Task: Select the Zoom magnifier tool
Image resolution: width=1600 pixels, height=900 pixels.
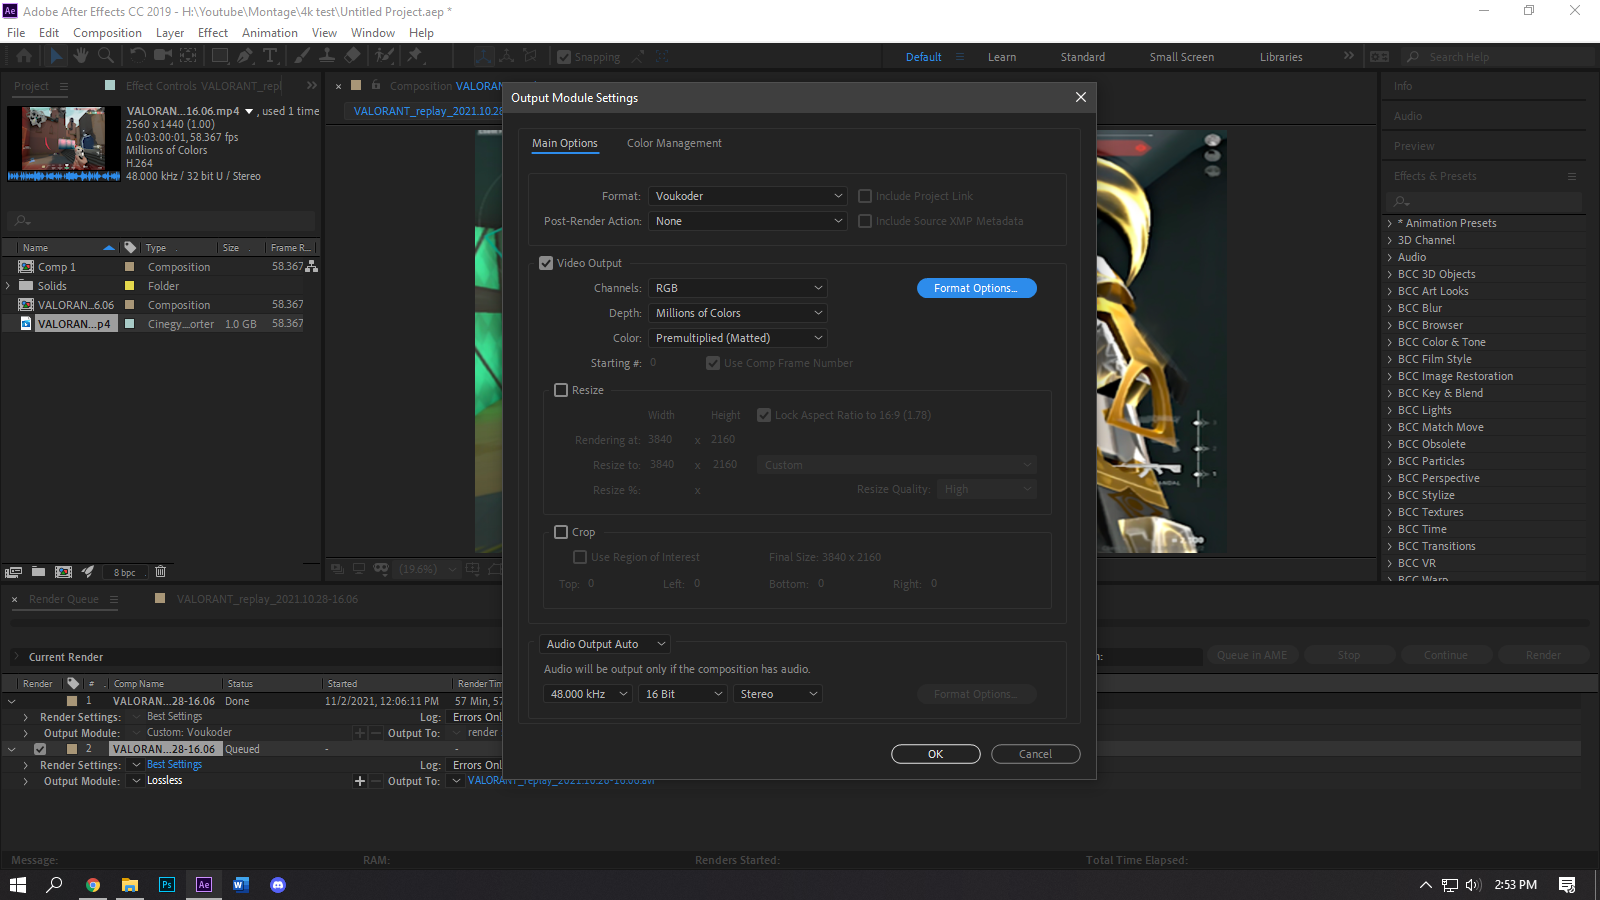Action: [x=105, y=56]
